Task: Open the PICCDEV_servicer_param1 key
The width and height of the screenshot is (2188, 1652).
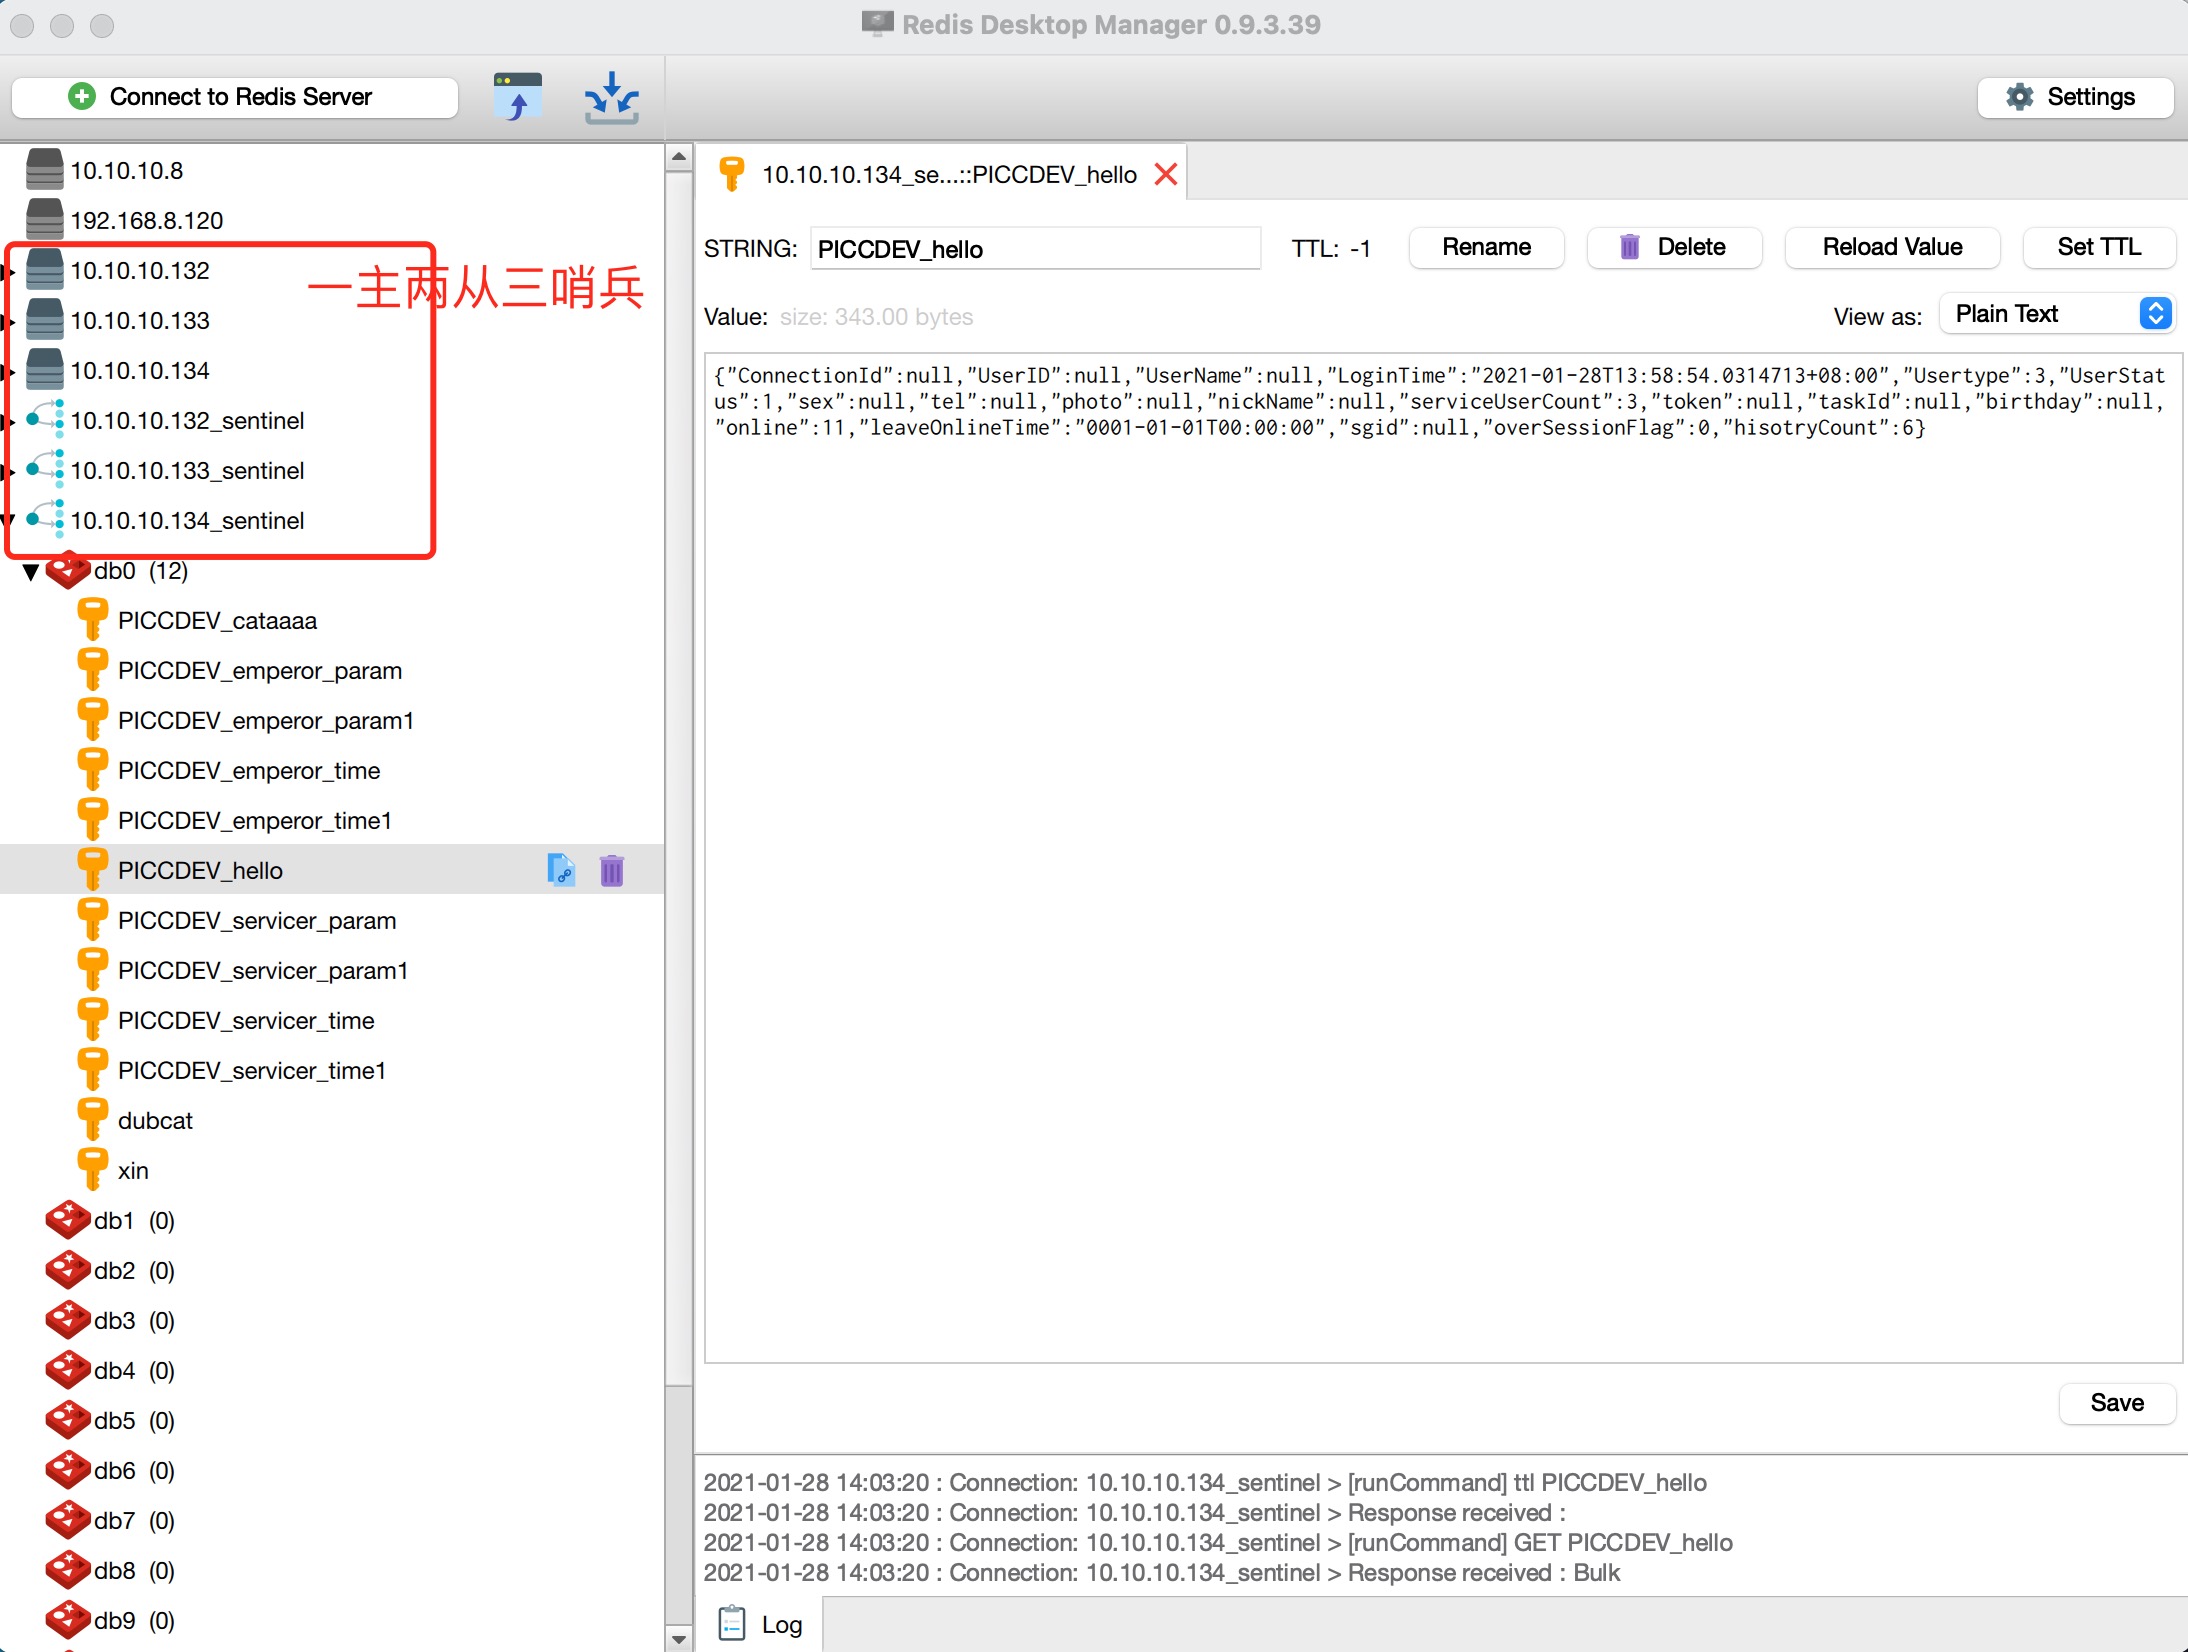Action: (x=262, y=970)
